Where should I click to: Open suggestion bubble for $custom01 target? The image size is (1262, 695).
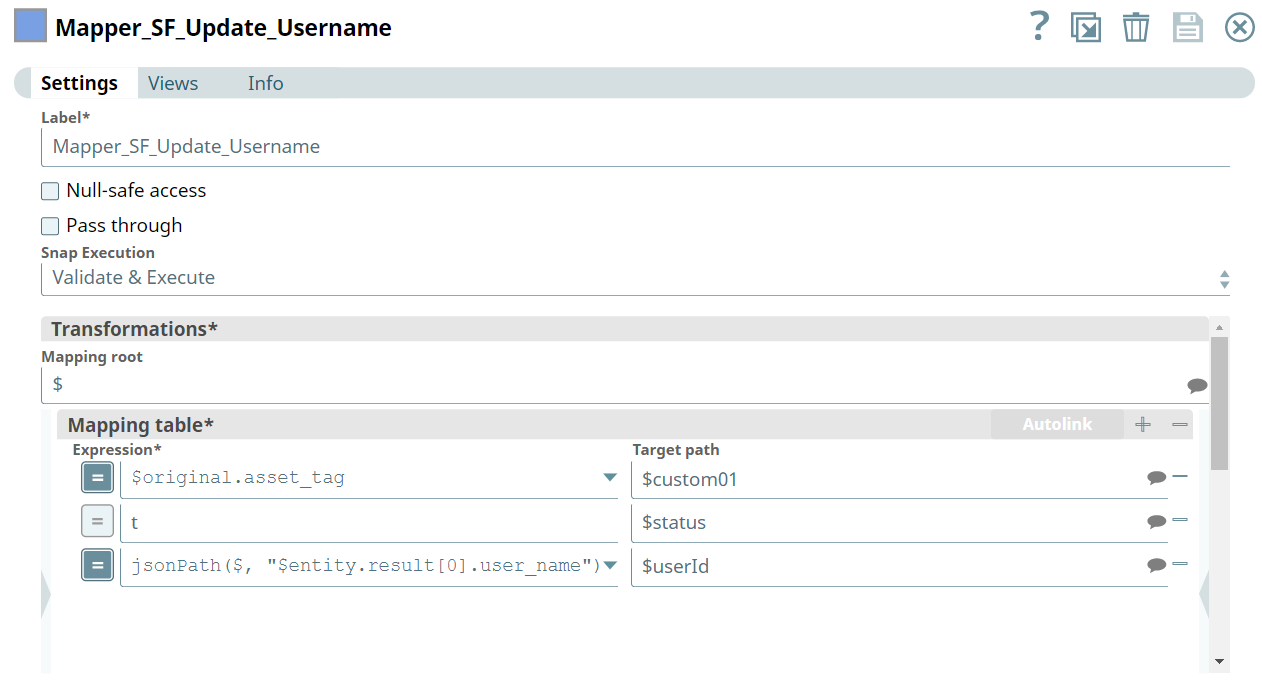click(x=1157, y=478)
